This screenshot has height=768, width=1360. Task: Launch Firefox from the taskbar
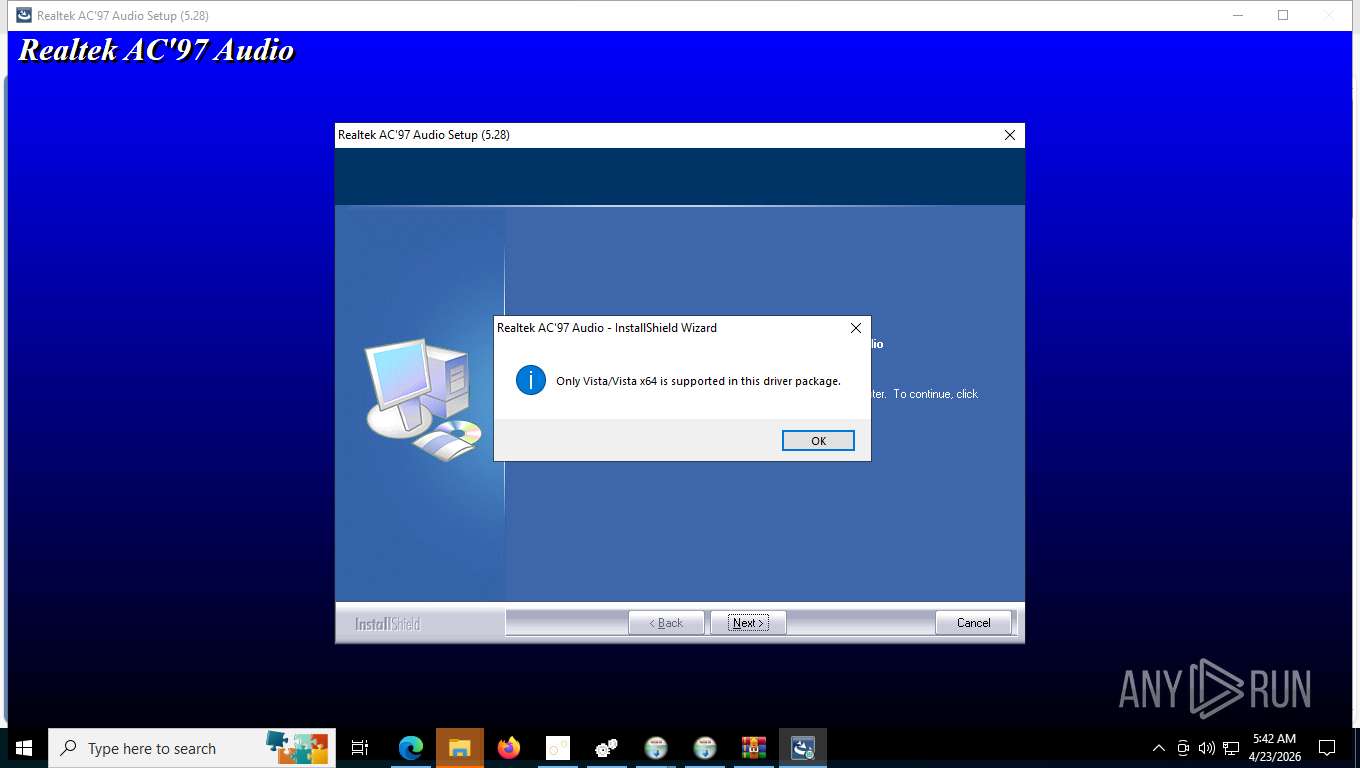(509, 748)
